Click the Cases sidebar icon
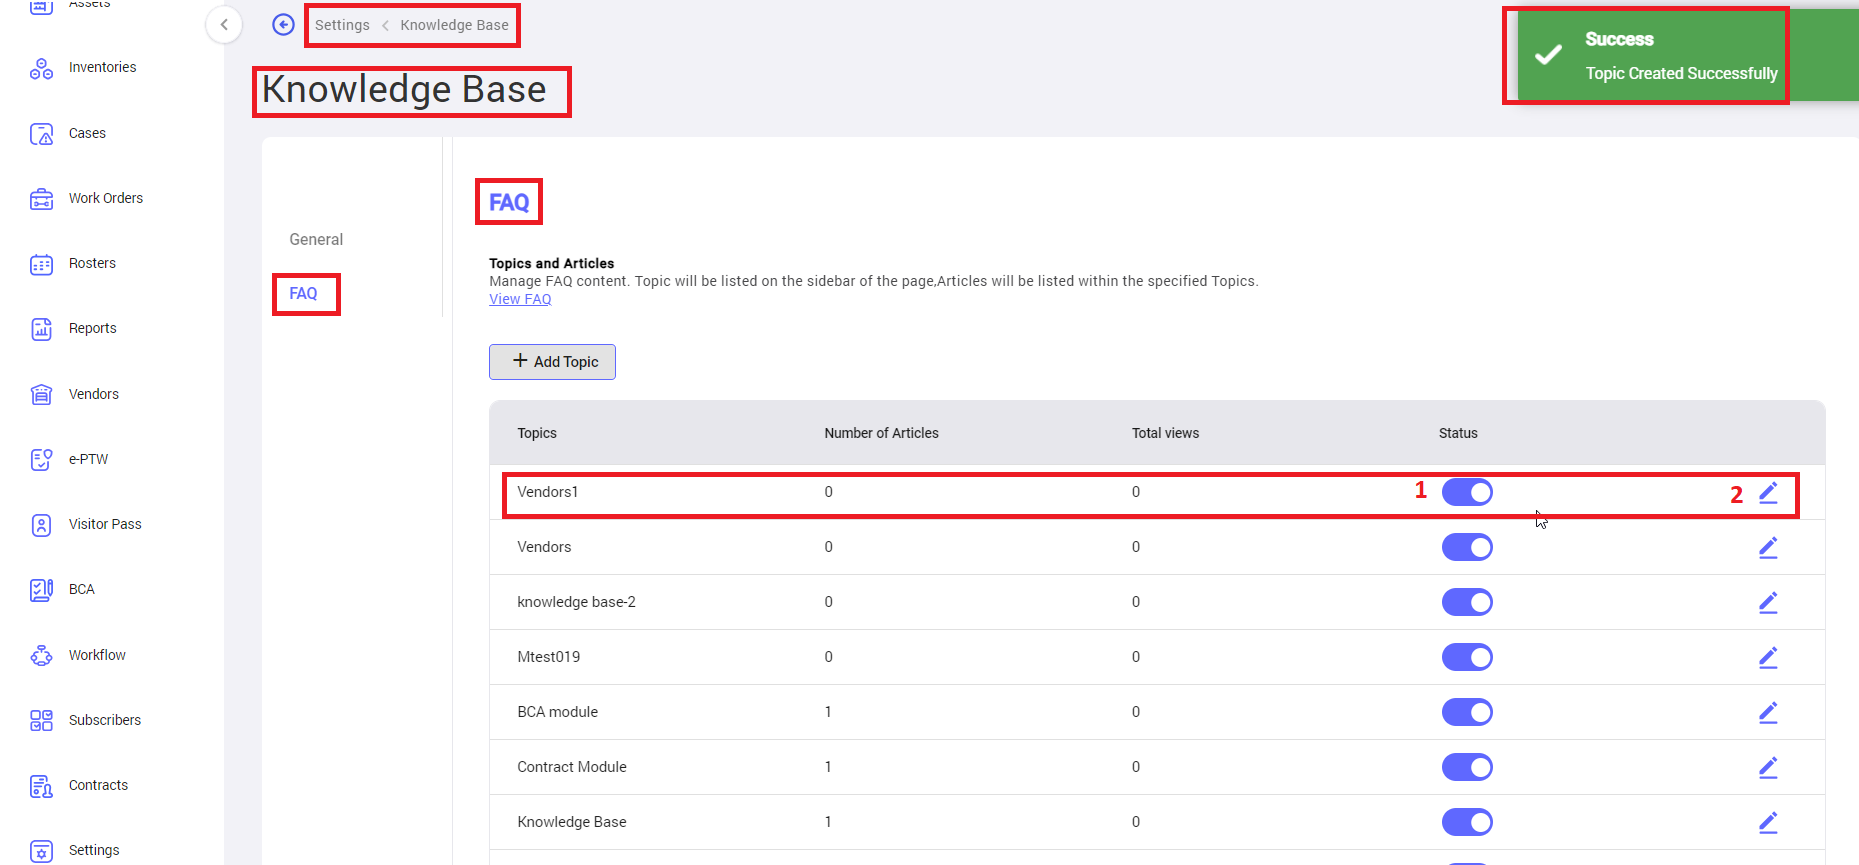The height and width of the screenshot is (865, 1859). tap(41, 134)
